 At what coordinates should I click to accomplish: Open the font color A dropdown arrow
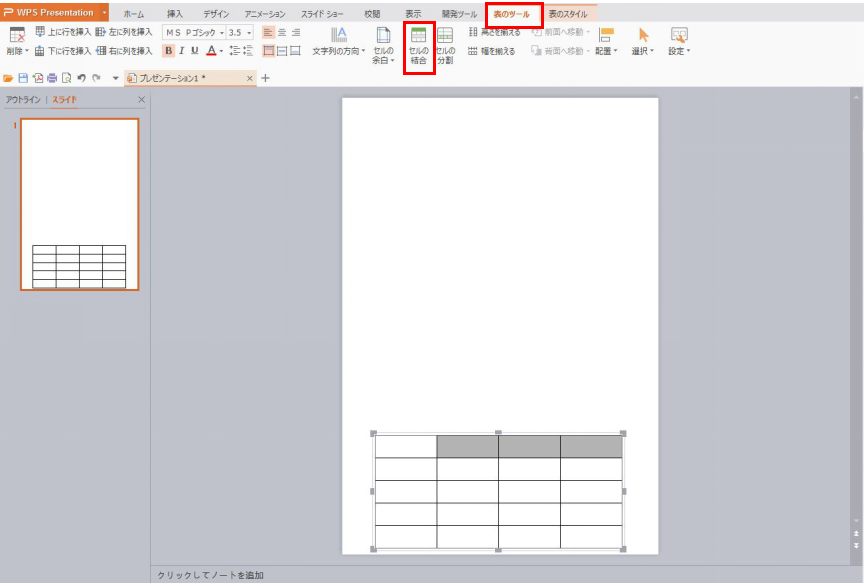[x=221, y=51]
